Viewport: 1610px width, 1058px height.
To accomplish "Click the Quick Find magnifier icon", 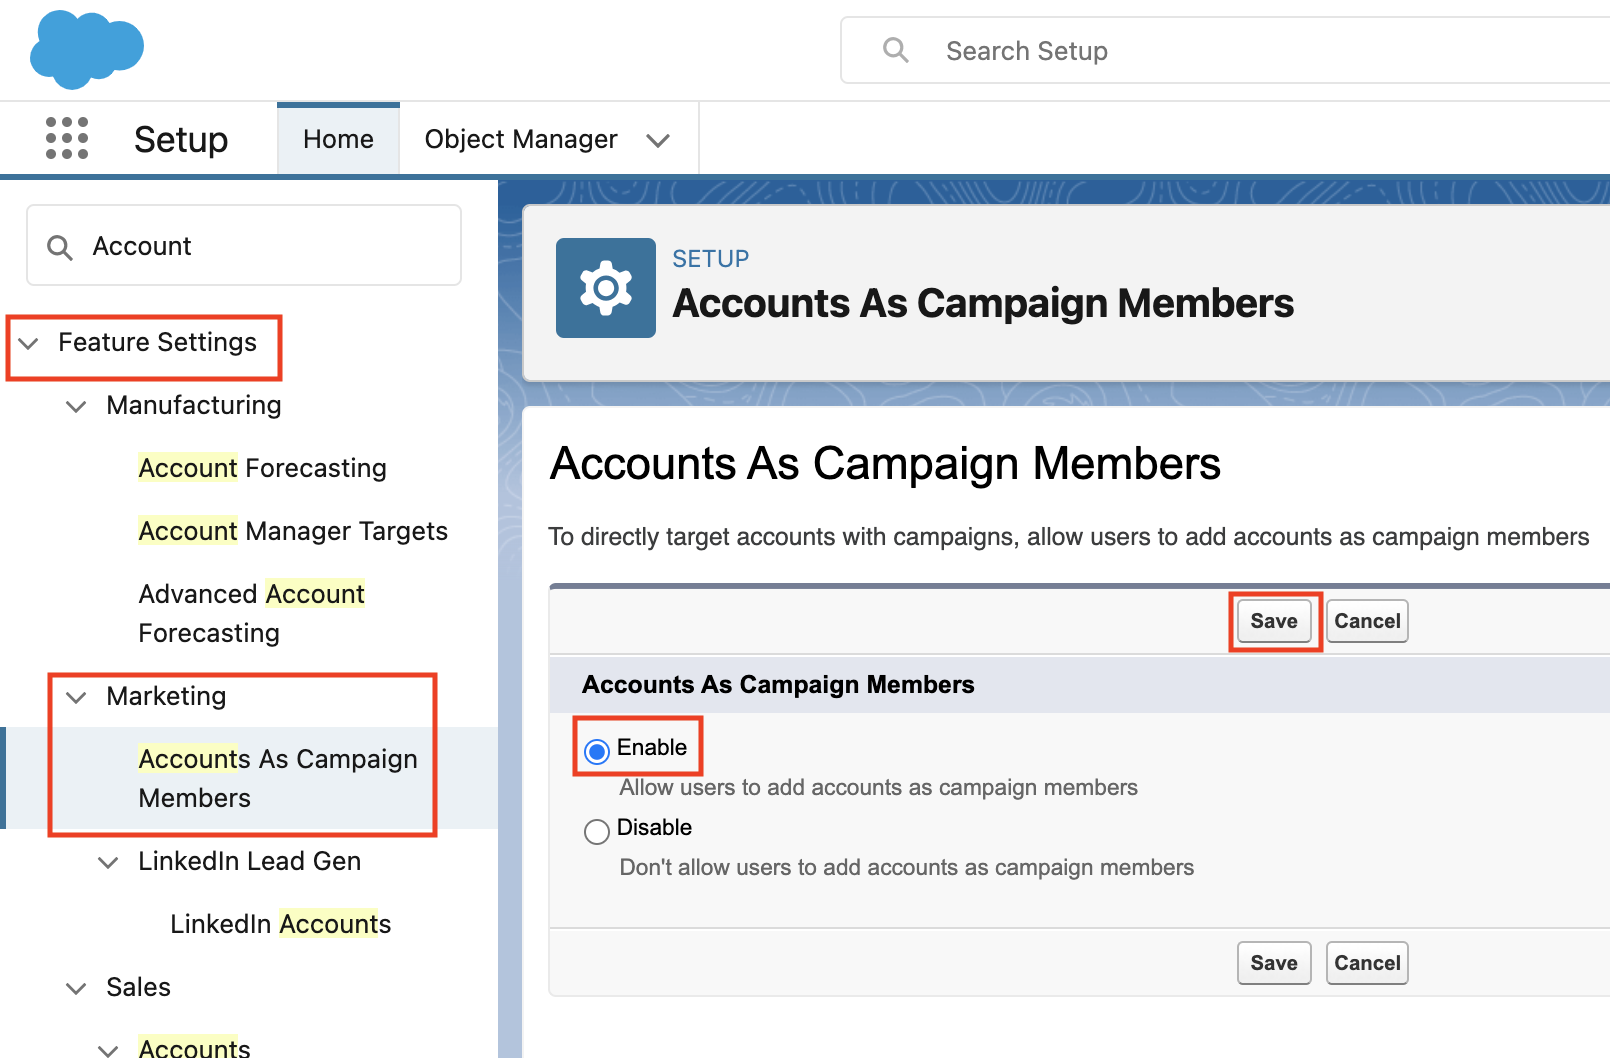I will click(x=60, y=247).
